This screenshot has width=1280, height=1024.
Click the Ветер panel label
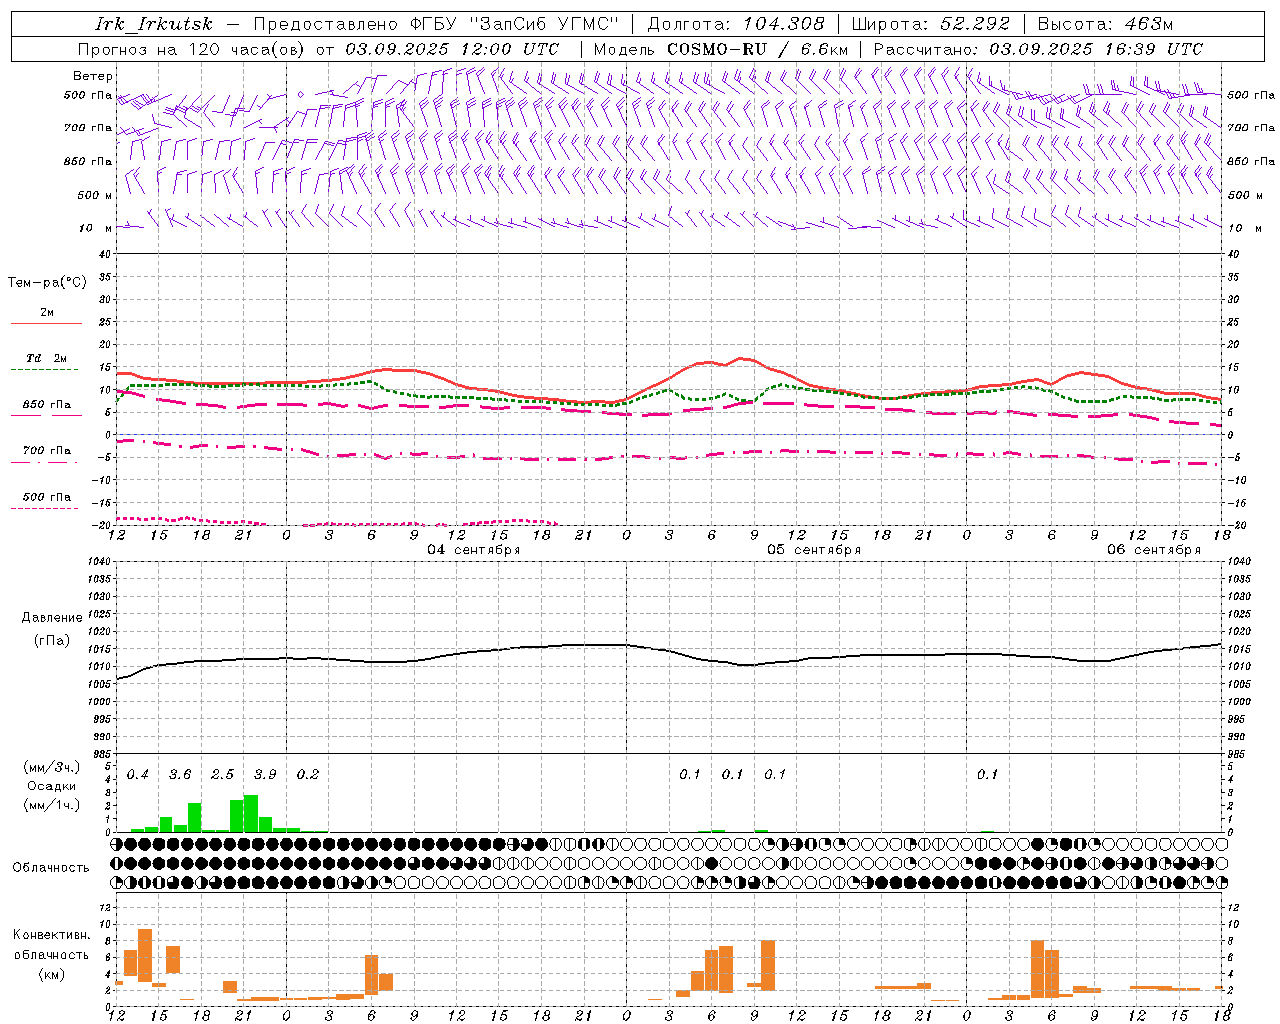(x=93, y=76)
